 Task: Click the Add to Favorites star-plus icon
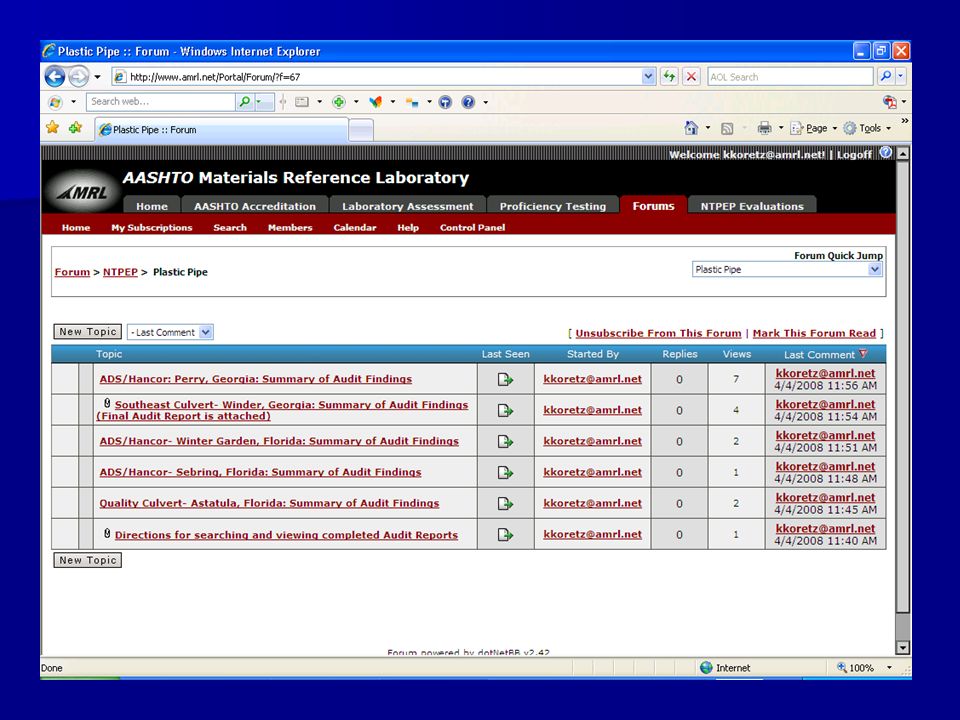click(75, 127)
